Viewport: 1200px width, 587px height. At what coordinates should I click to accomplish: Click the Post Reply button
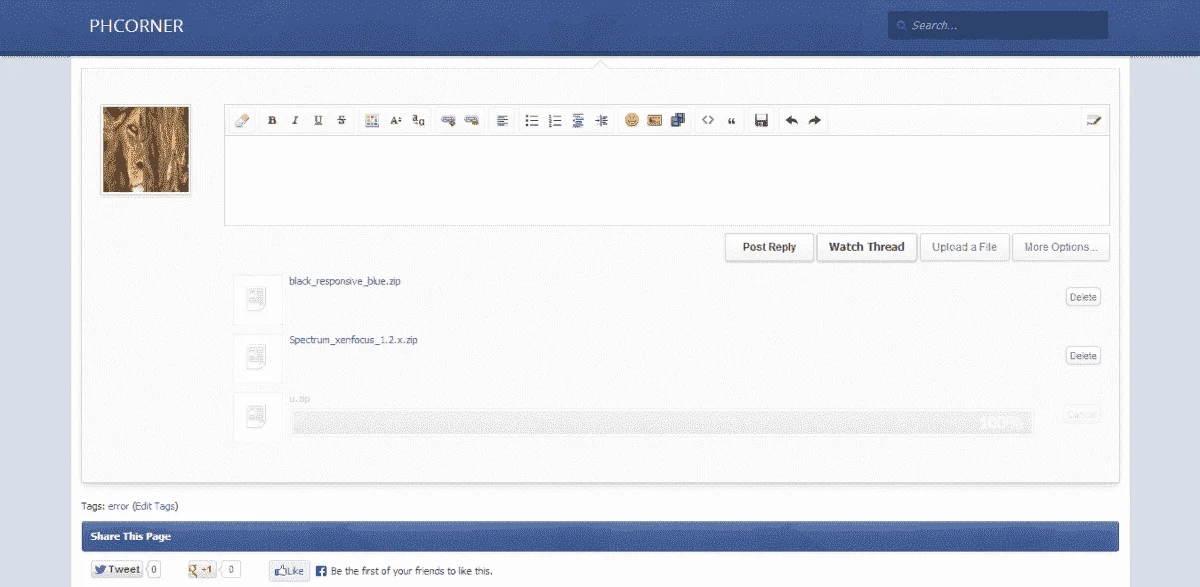pyautogui.click(x=769, y=247)
